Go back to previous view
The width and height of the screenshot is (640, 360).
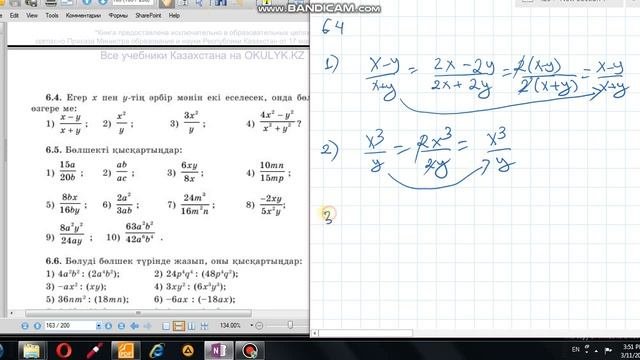point(134,326)
